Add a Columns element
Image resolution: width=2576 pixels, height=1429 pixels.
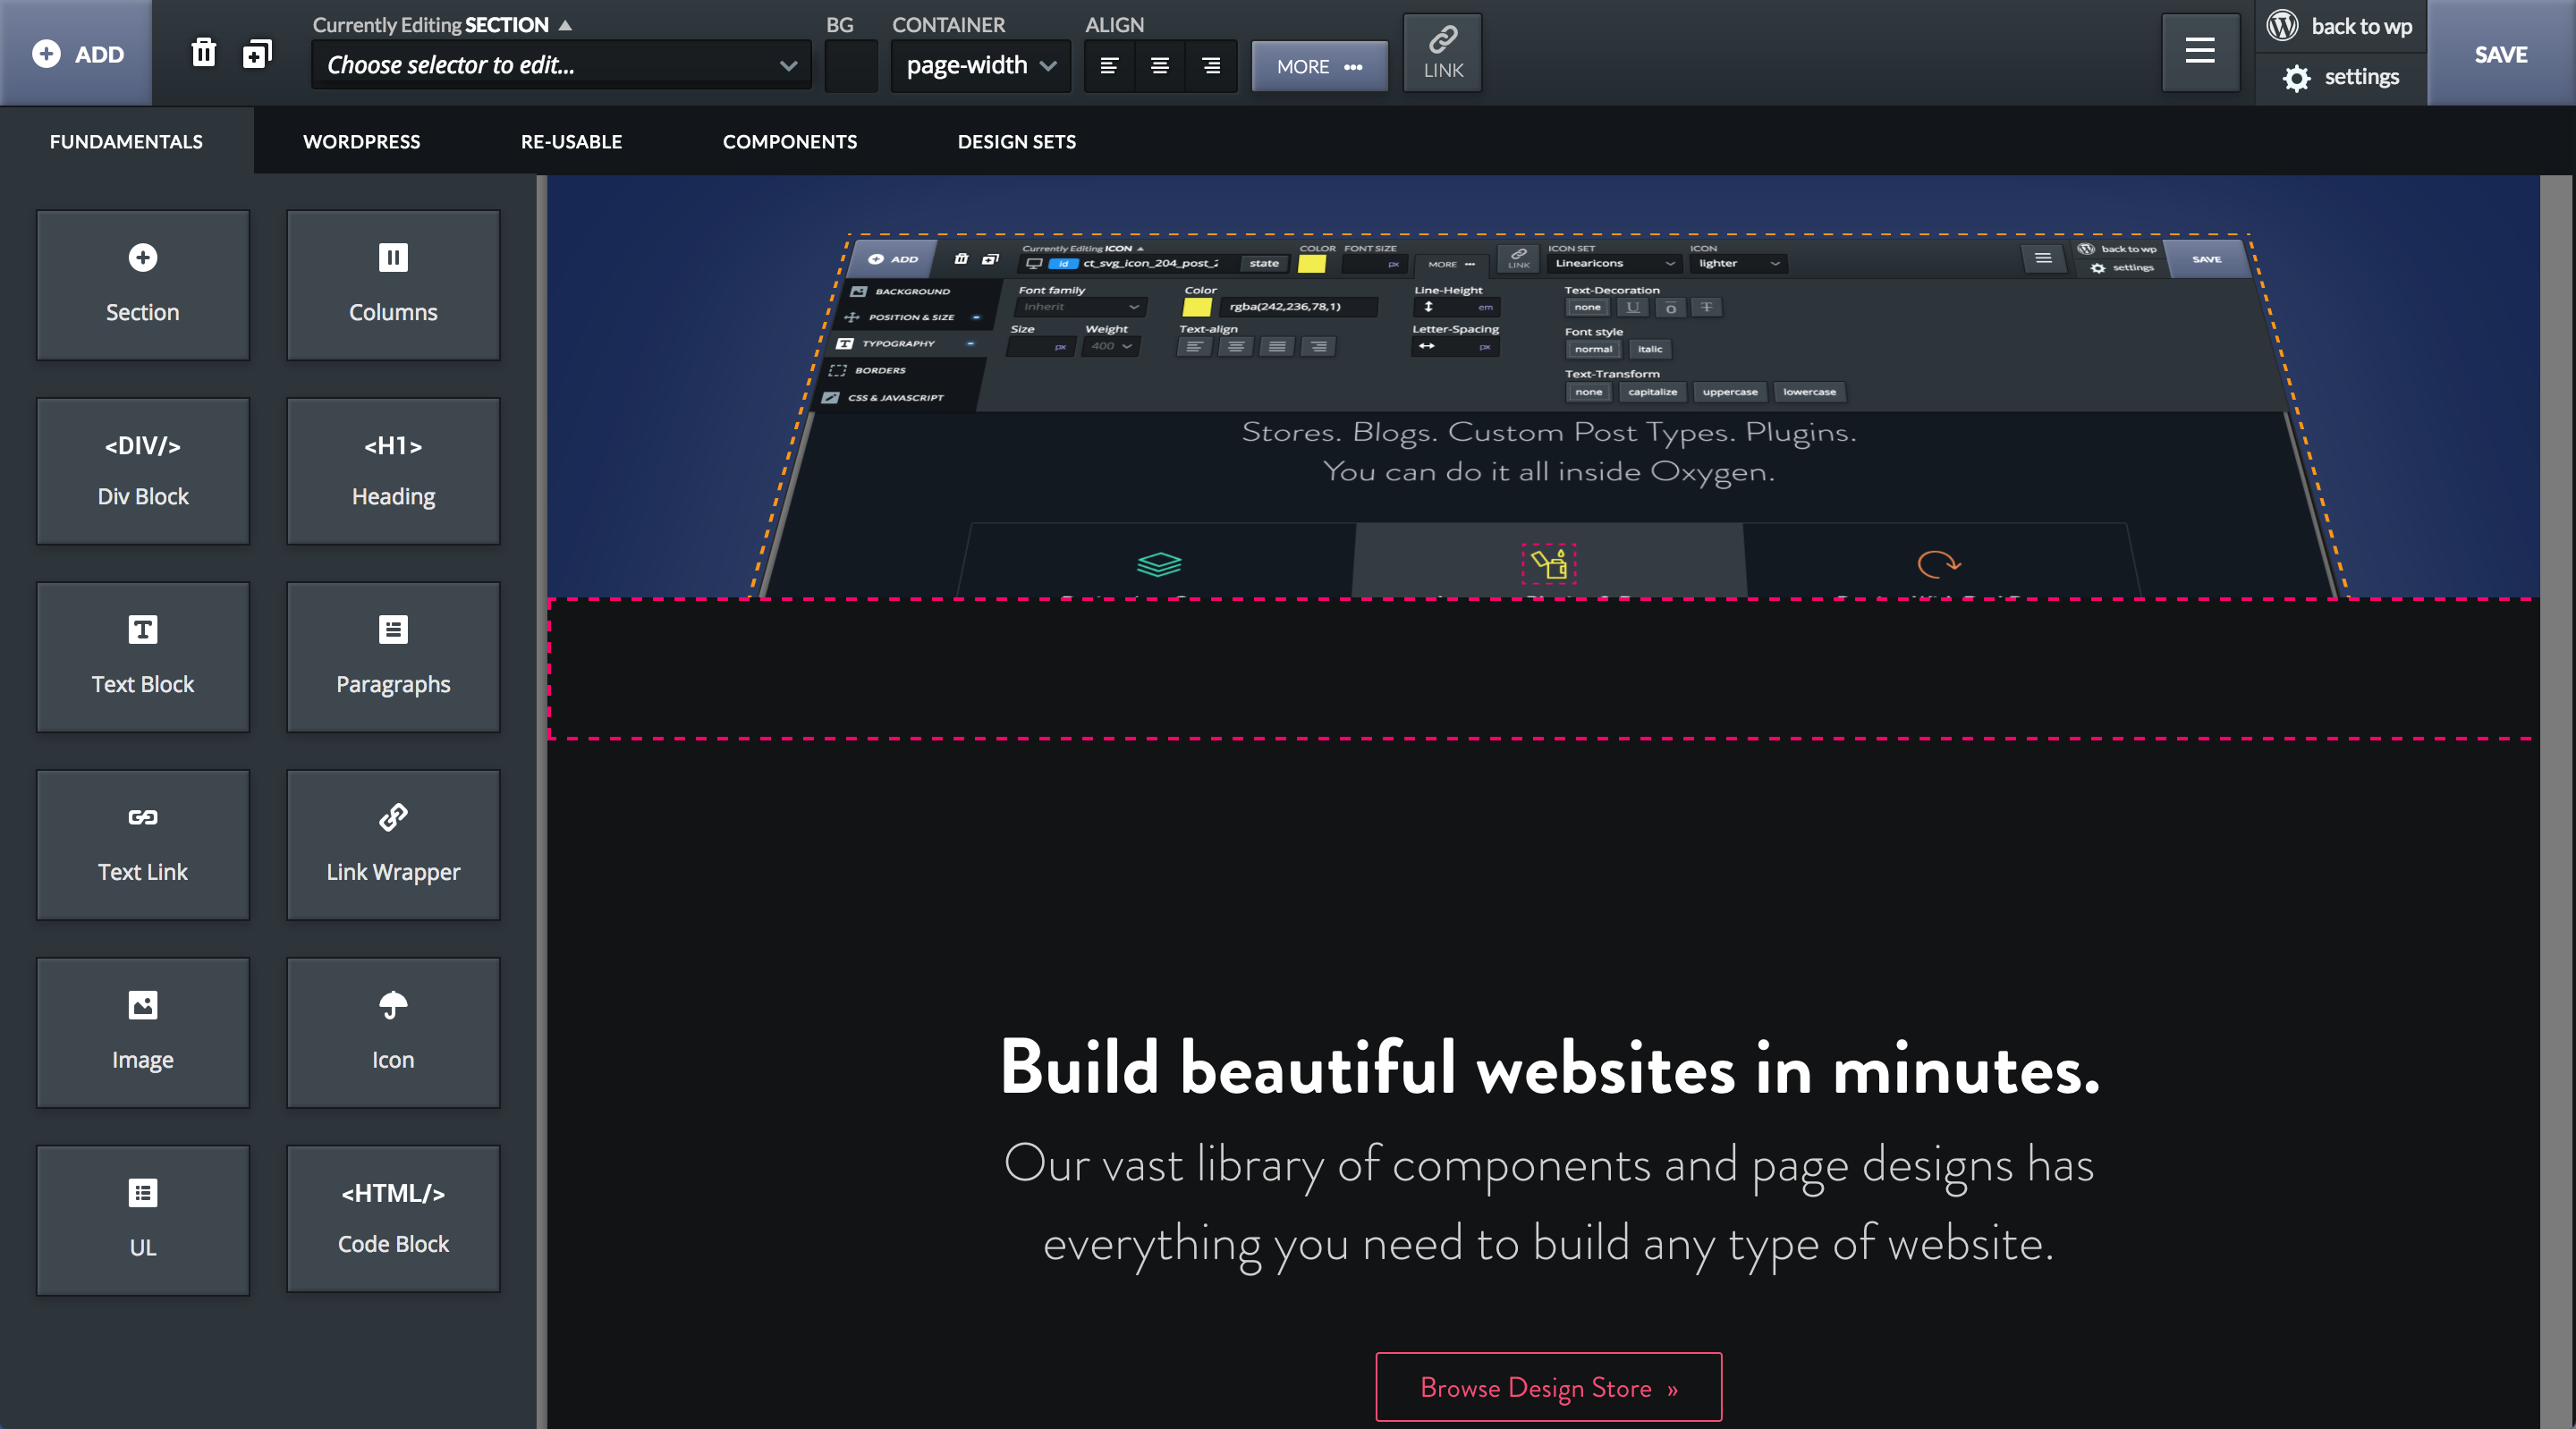tap(393, 284)
